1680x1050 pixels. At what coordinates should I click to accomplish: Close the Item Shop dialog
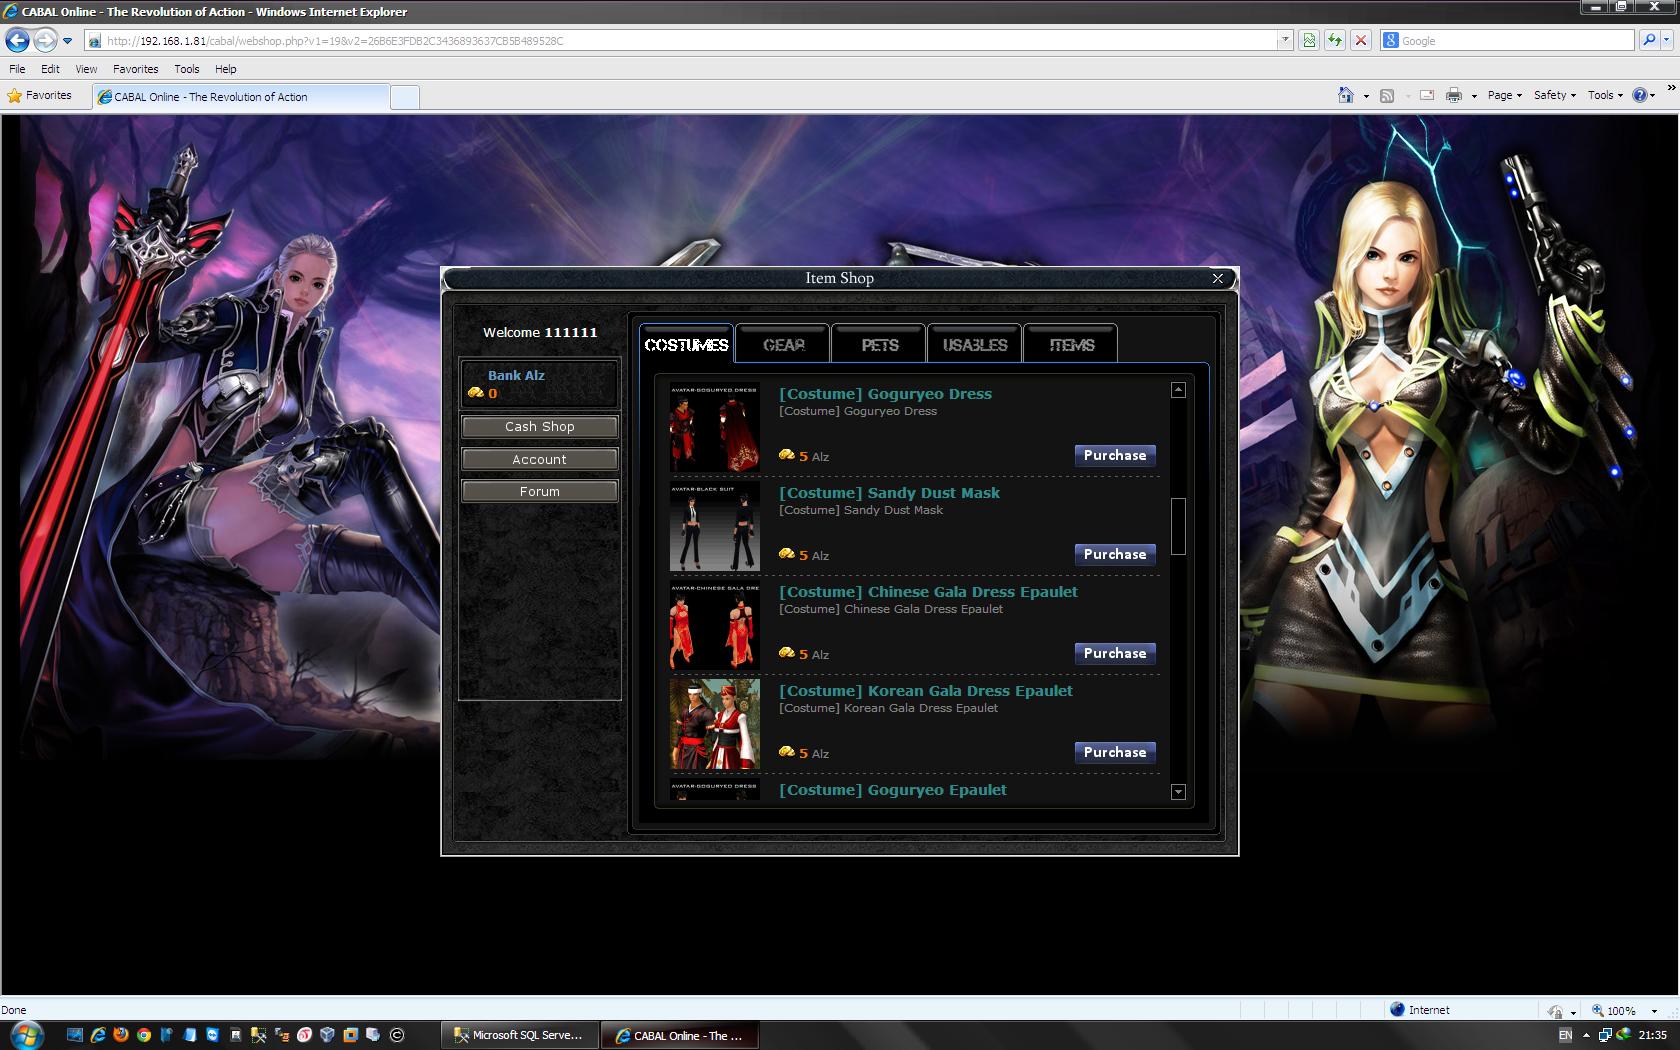pos(1217,278)
